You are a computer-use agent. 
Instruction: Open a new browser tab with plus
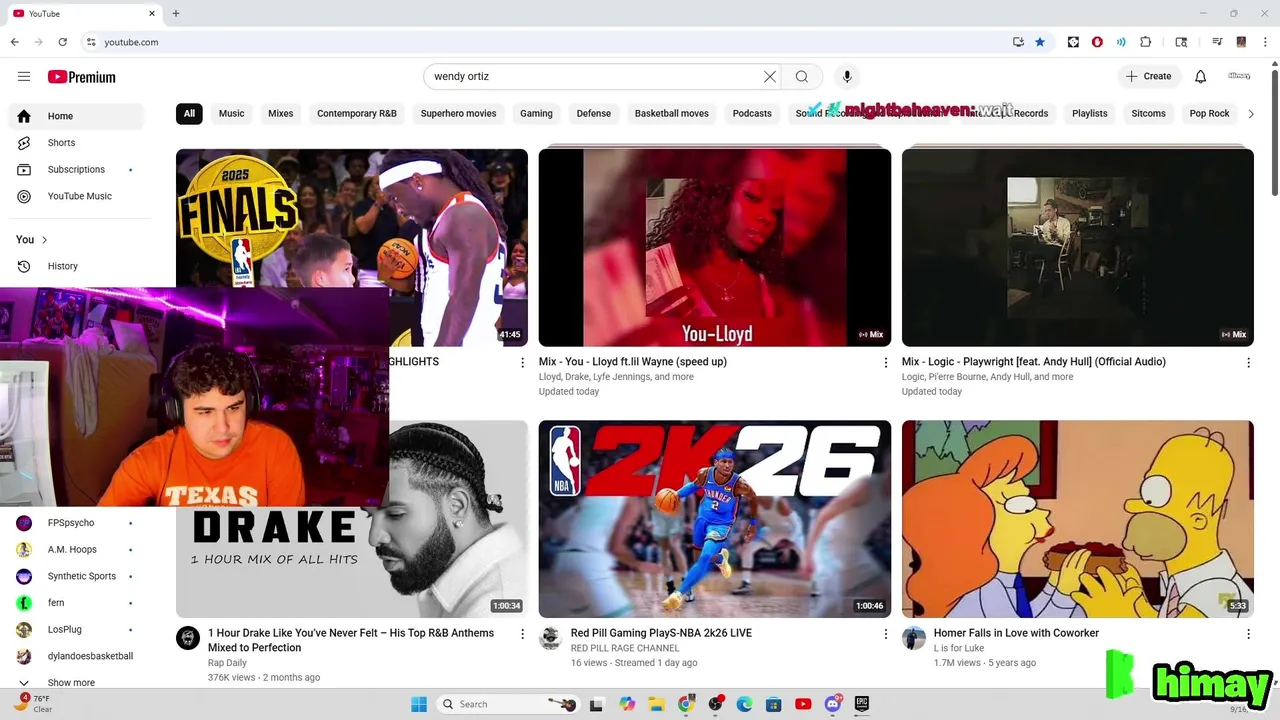click(x=176, y=13)
